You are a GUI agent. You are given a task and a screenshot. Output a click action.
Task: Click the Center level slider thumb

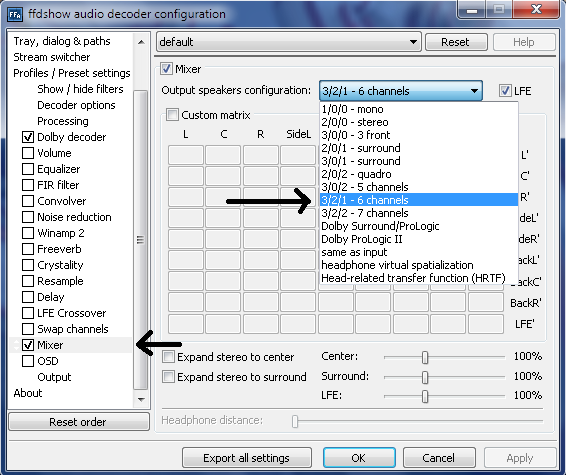(x=425, y=357)
